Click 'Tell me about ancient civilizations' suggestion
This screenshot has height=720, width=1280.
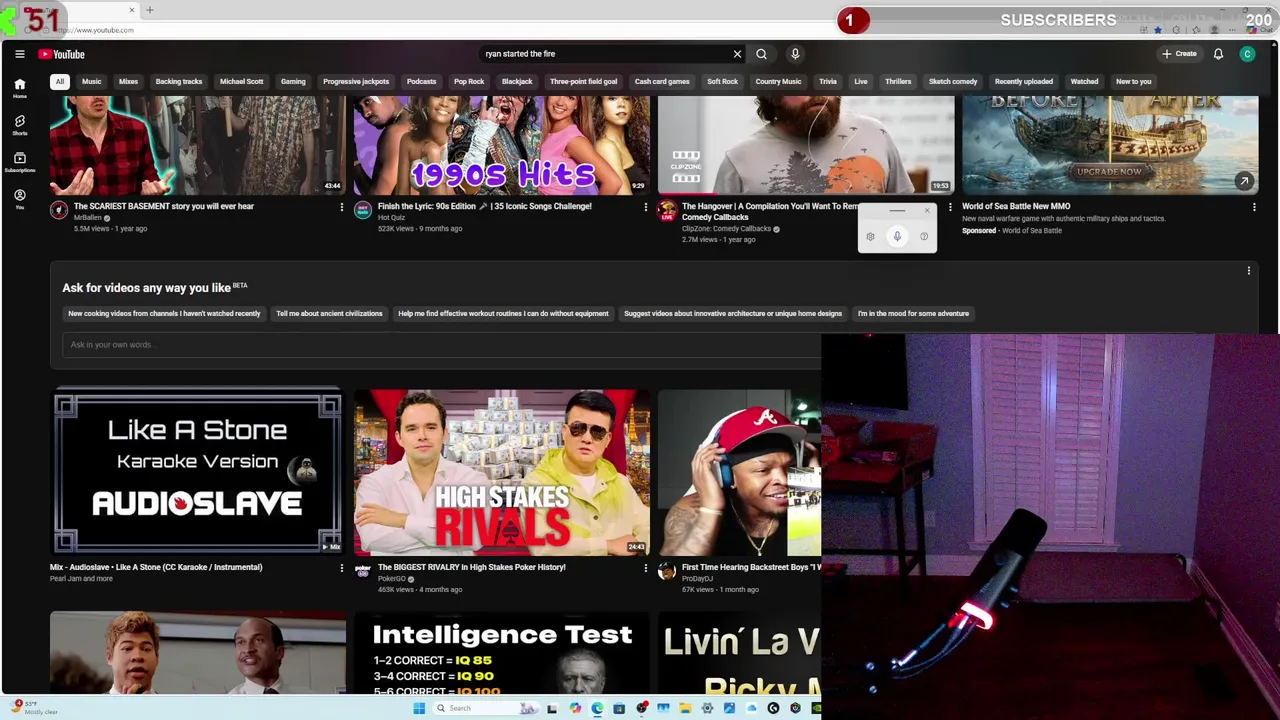[329, 314]
